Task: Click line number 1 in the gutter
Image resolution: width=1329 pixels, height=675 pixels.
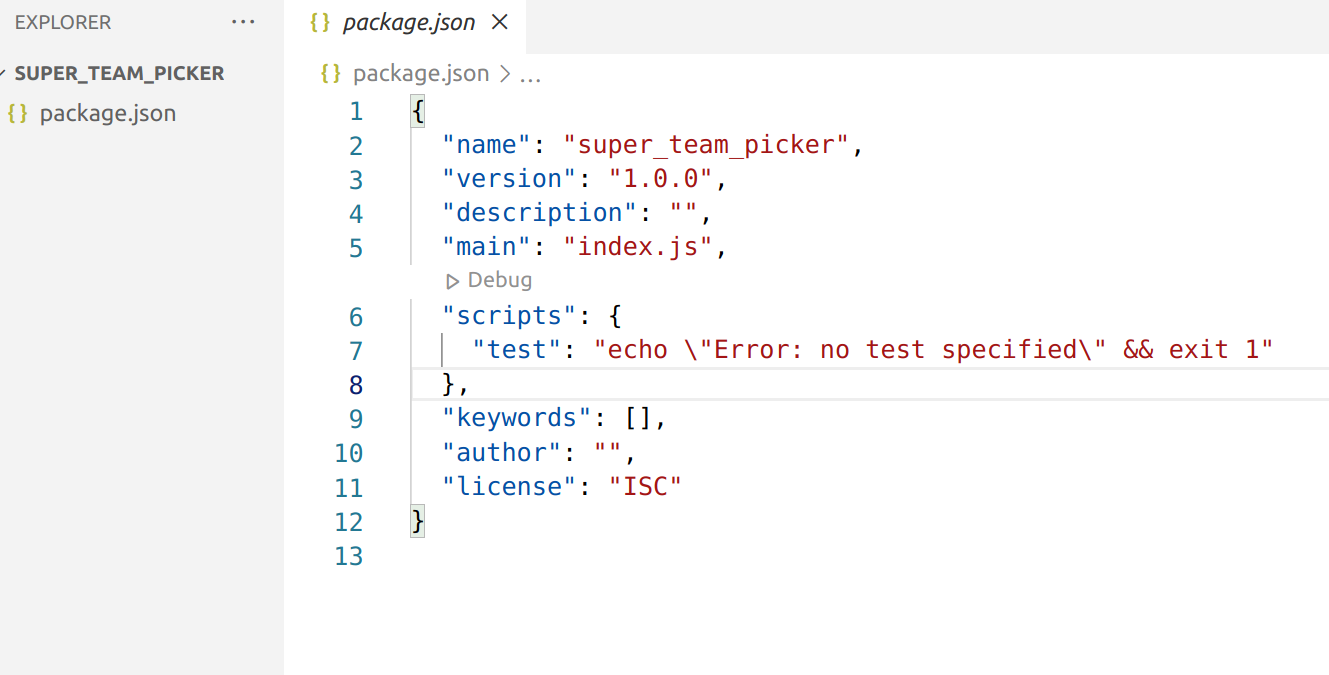Action: 356,111
